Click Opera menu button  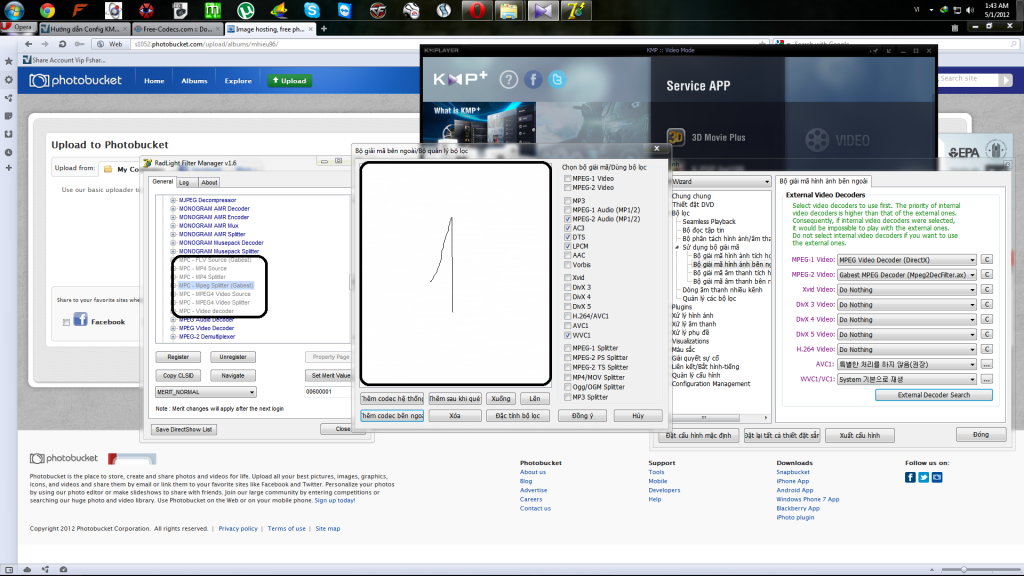pos(18,27)
